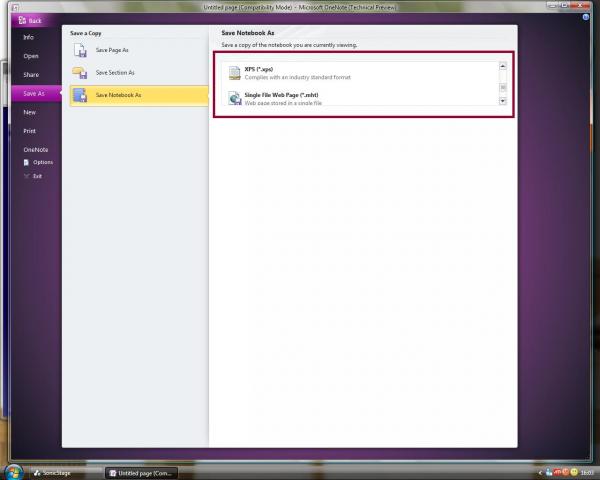Click Untitled page taskbar button
This screenshot has height=480, width=600.
pos(142,473)
